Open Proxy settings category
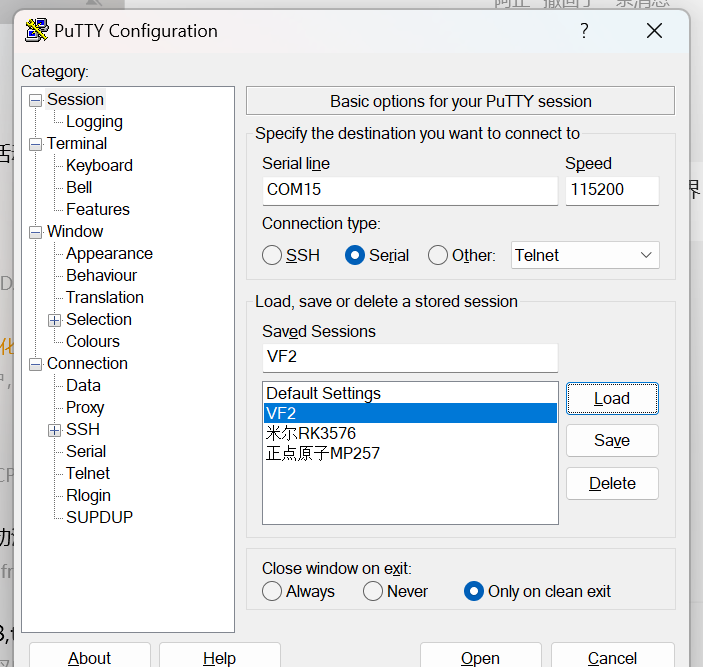Image resolution: width=703 pixels, height=667 pixels. click(x=85, y=407)
